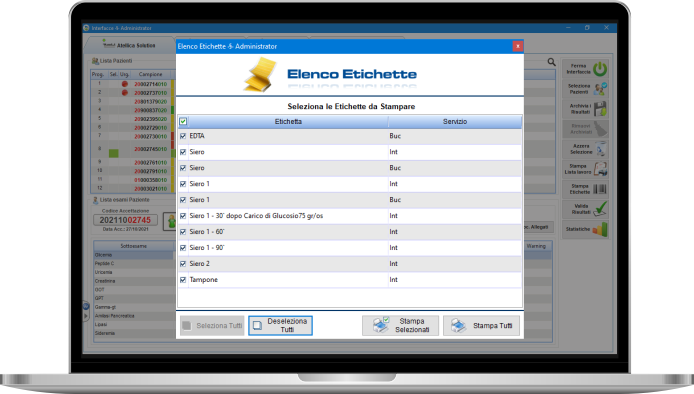694x394 pixels.
Task: Expand side panel arrow at main window's left edge
Action: pyautogui.click(x=86, y=316)
